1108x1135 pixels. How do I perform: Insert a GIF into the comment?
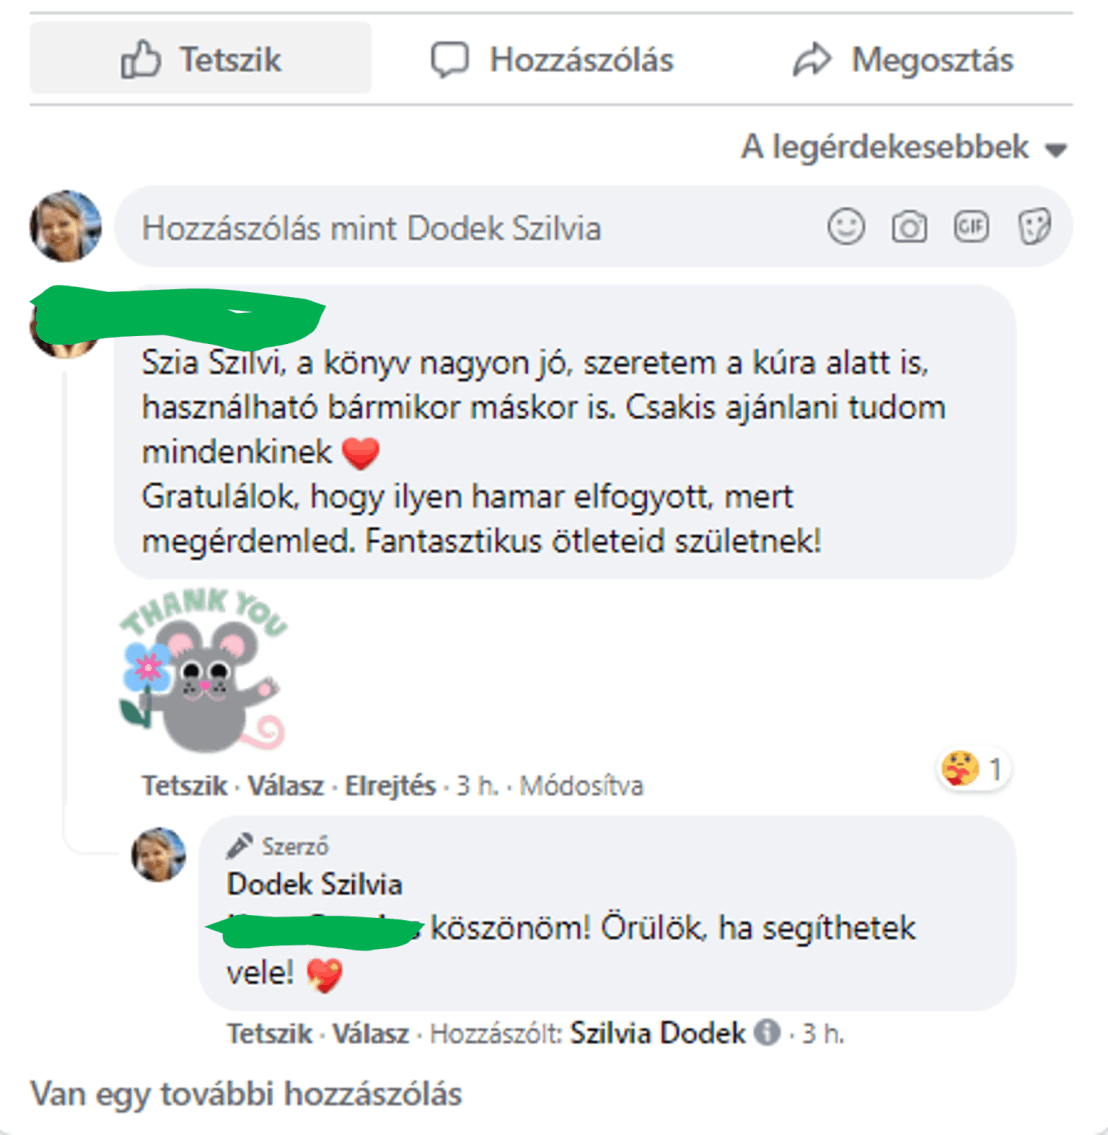[x=971, y=227]
